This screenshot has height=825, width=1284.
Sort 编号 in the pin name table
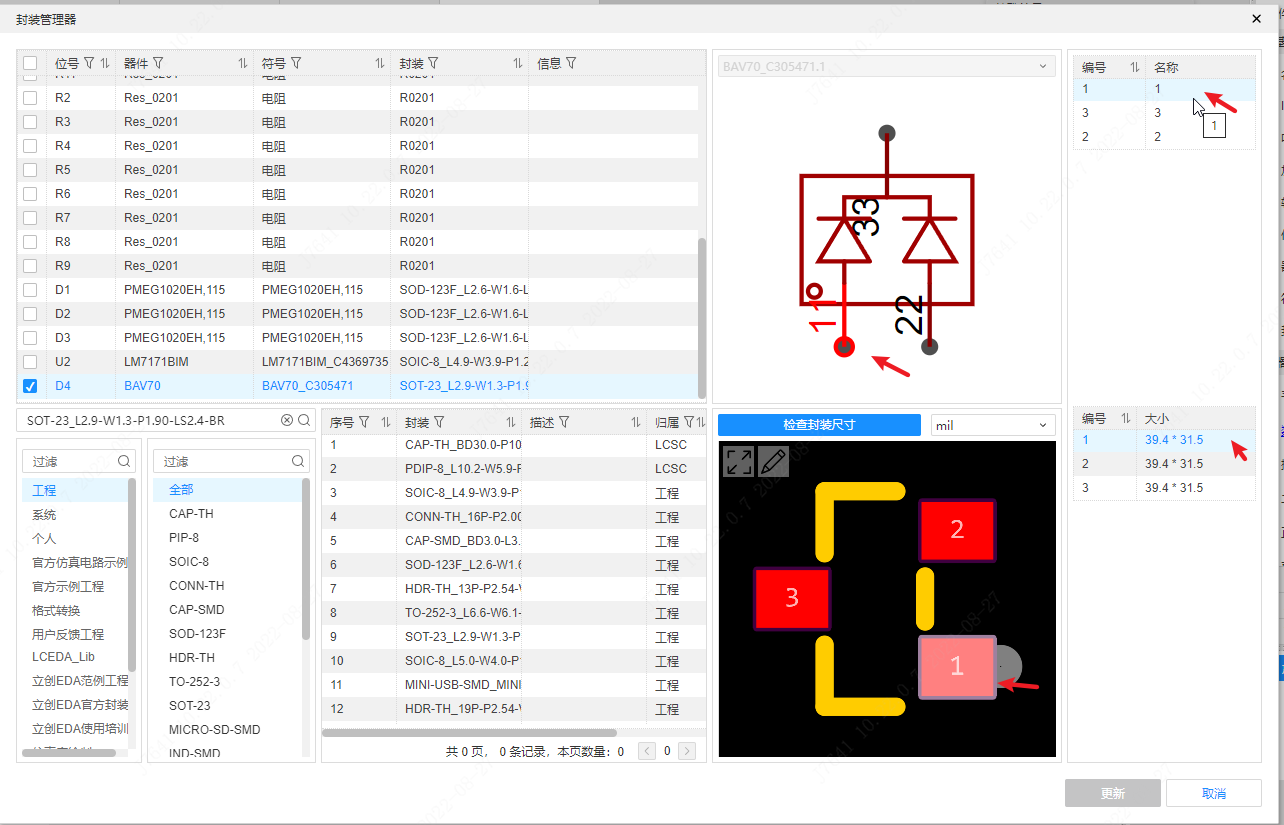click(1135, 67)
